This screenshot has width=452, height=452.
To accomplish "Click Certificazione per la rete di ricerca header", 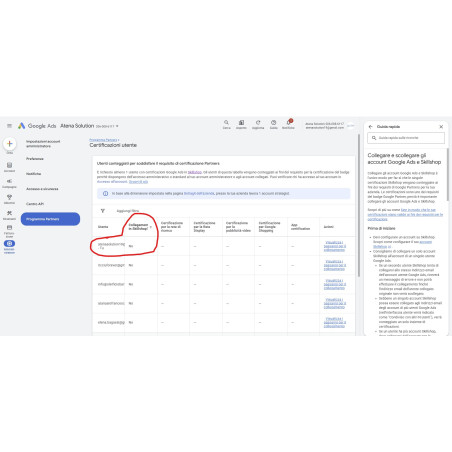I will point(172,227).
